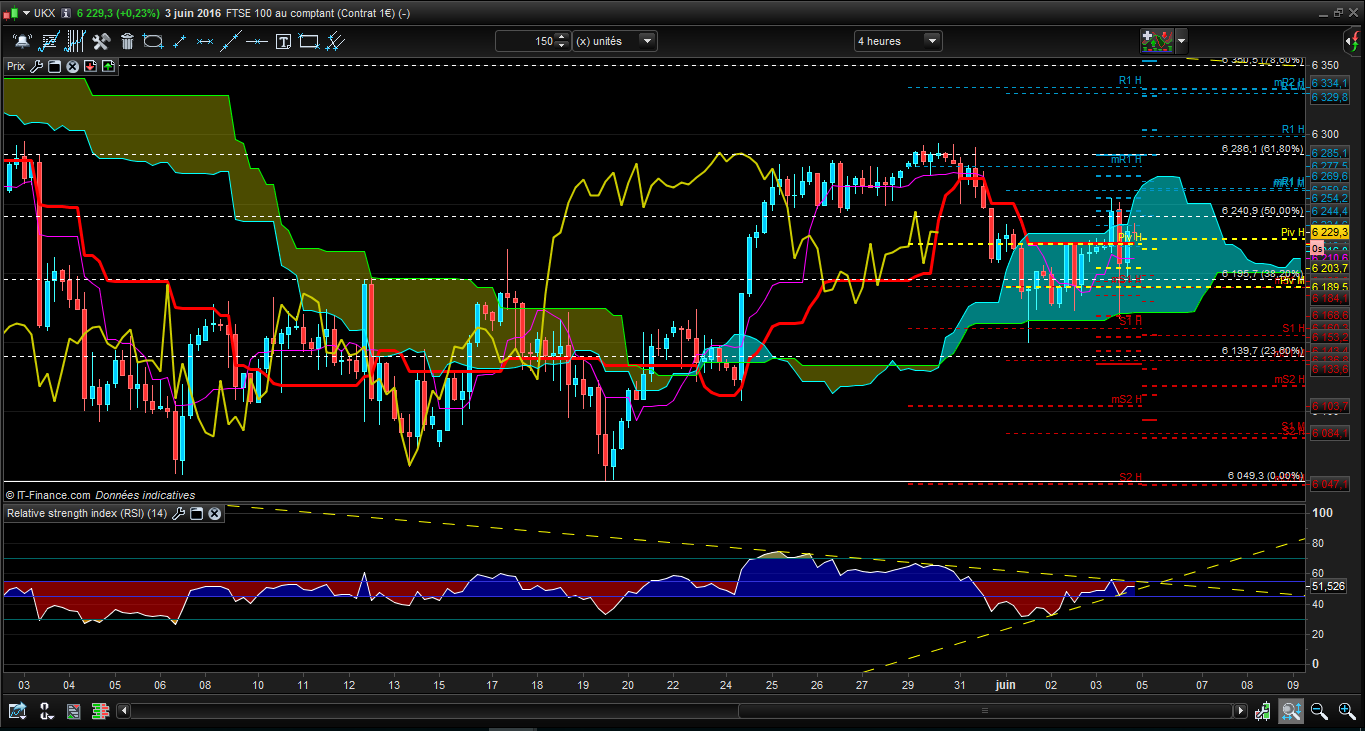Click the 6 229,3 (+0,23%) price text
The height and width of the screenshot is (731, 1365).
[118, 12]
